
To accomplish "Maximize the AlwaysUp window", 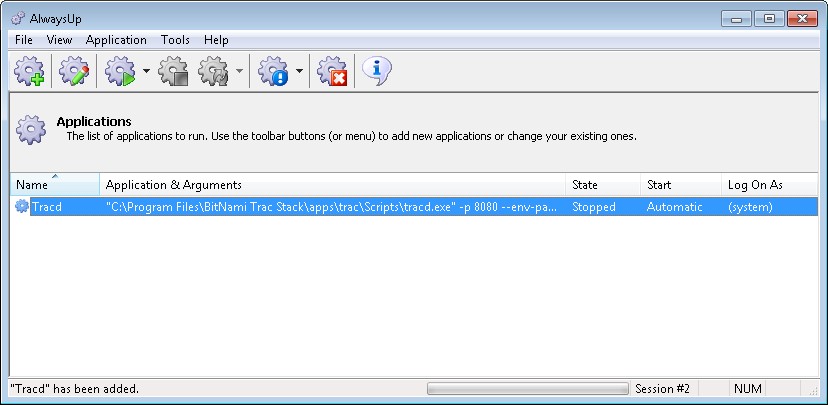I will (x=769, y=19).
